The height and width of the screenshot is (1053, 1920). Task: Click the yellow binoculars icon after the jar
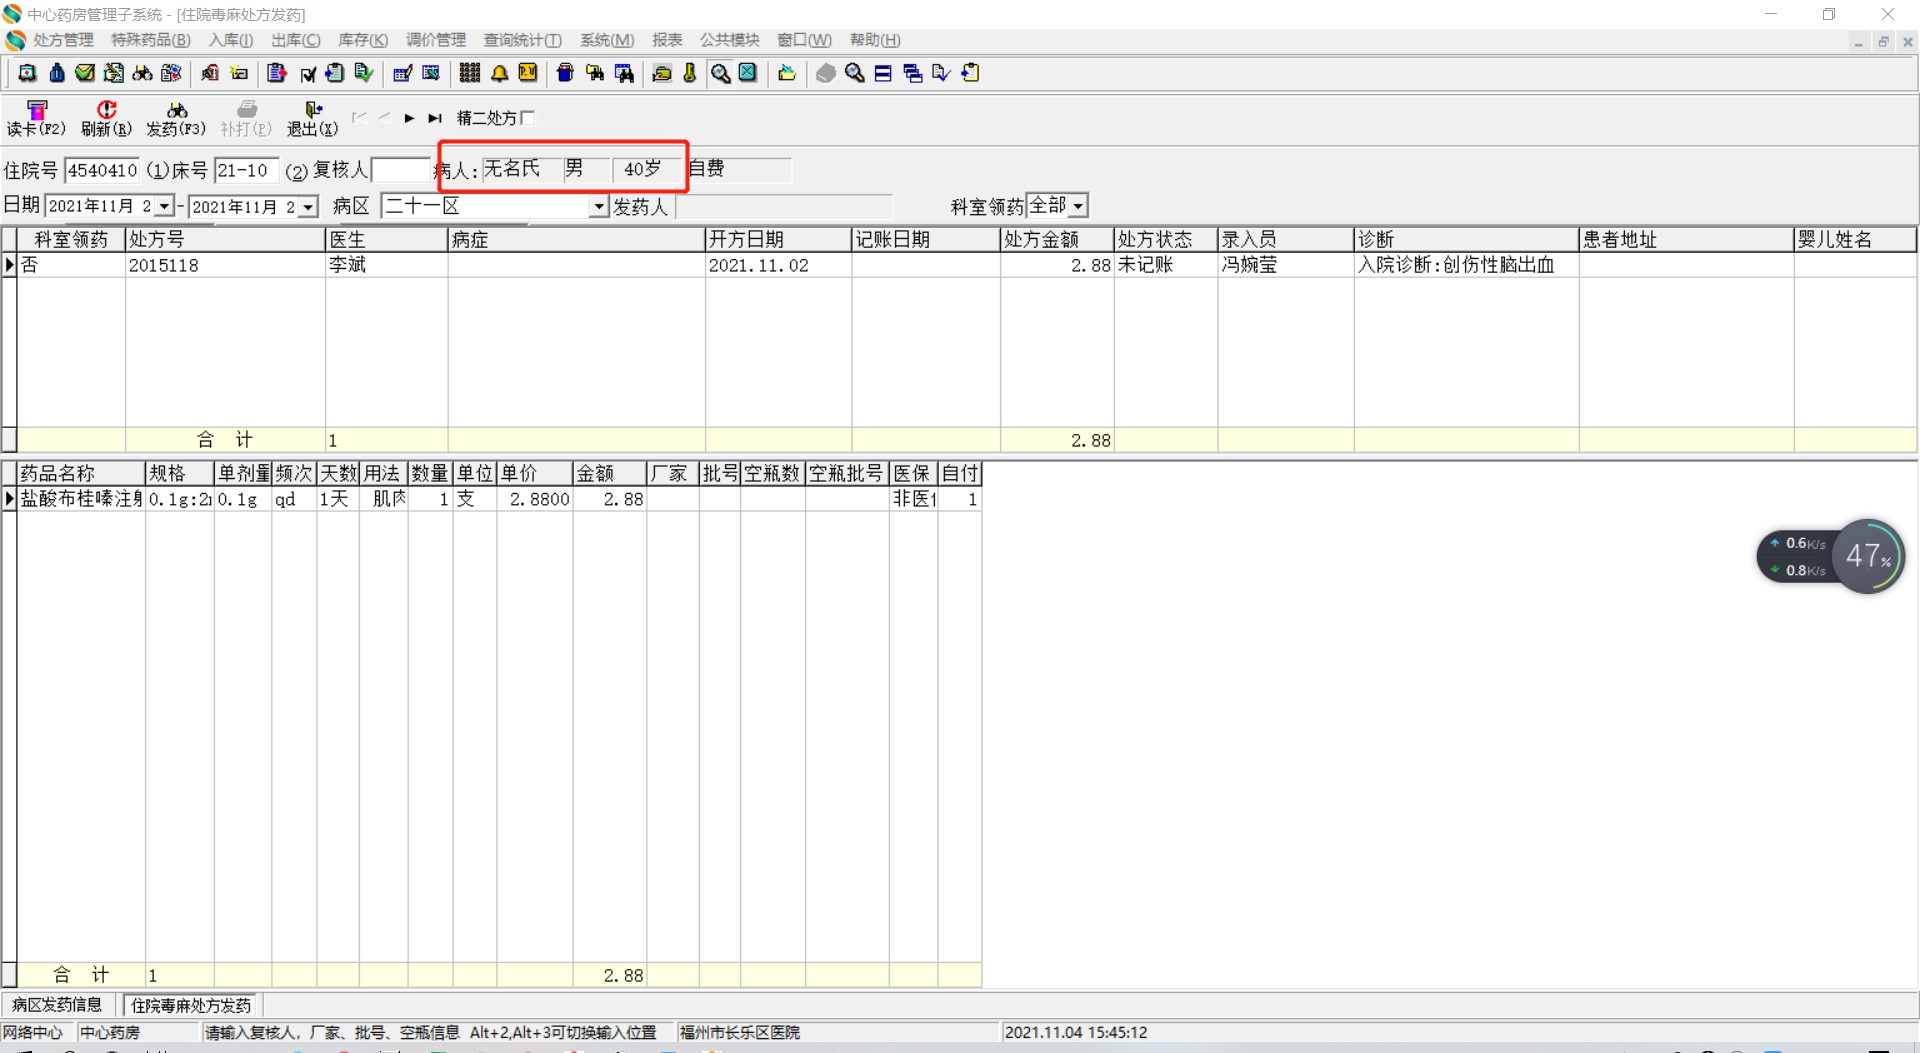click(595, 73)
